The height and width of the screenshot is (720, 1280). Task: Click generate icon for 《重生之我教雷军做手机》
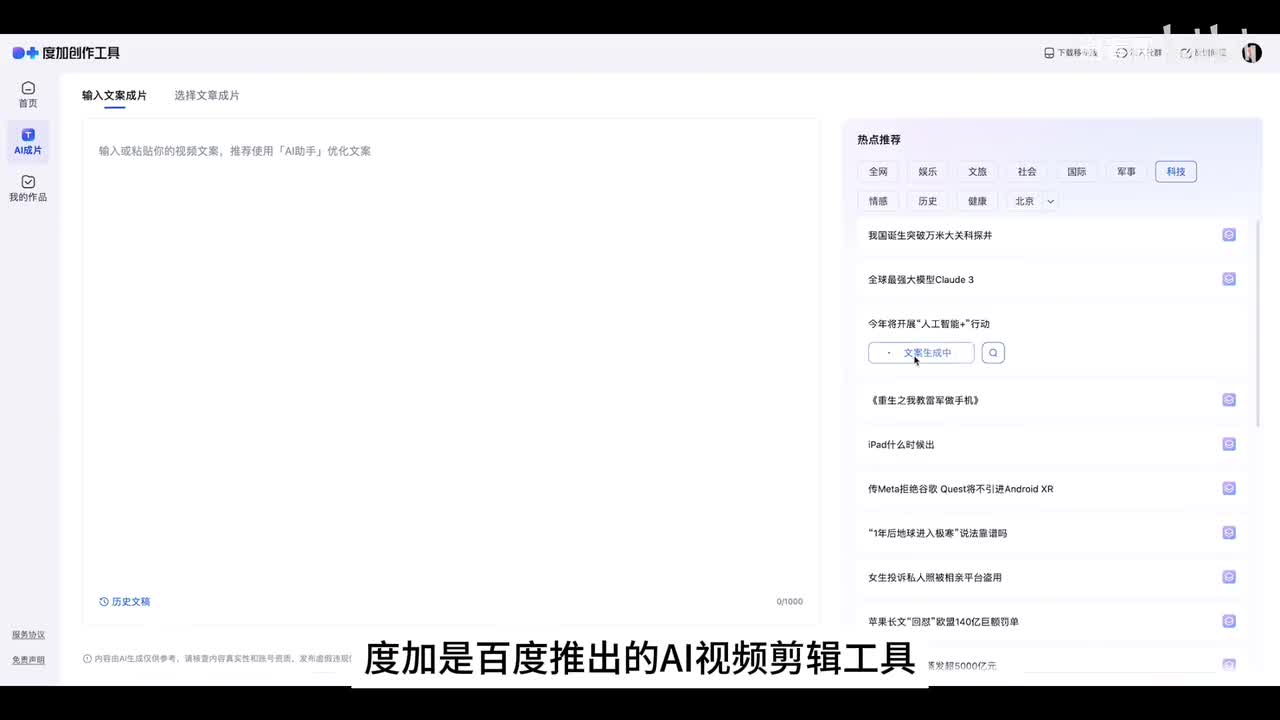(1229, 400)
